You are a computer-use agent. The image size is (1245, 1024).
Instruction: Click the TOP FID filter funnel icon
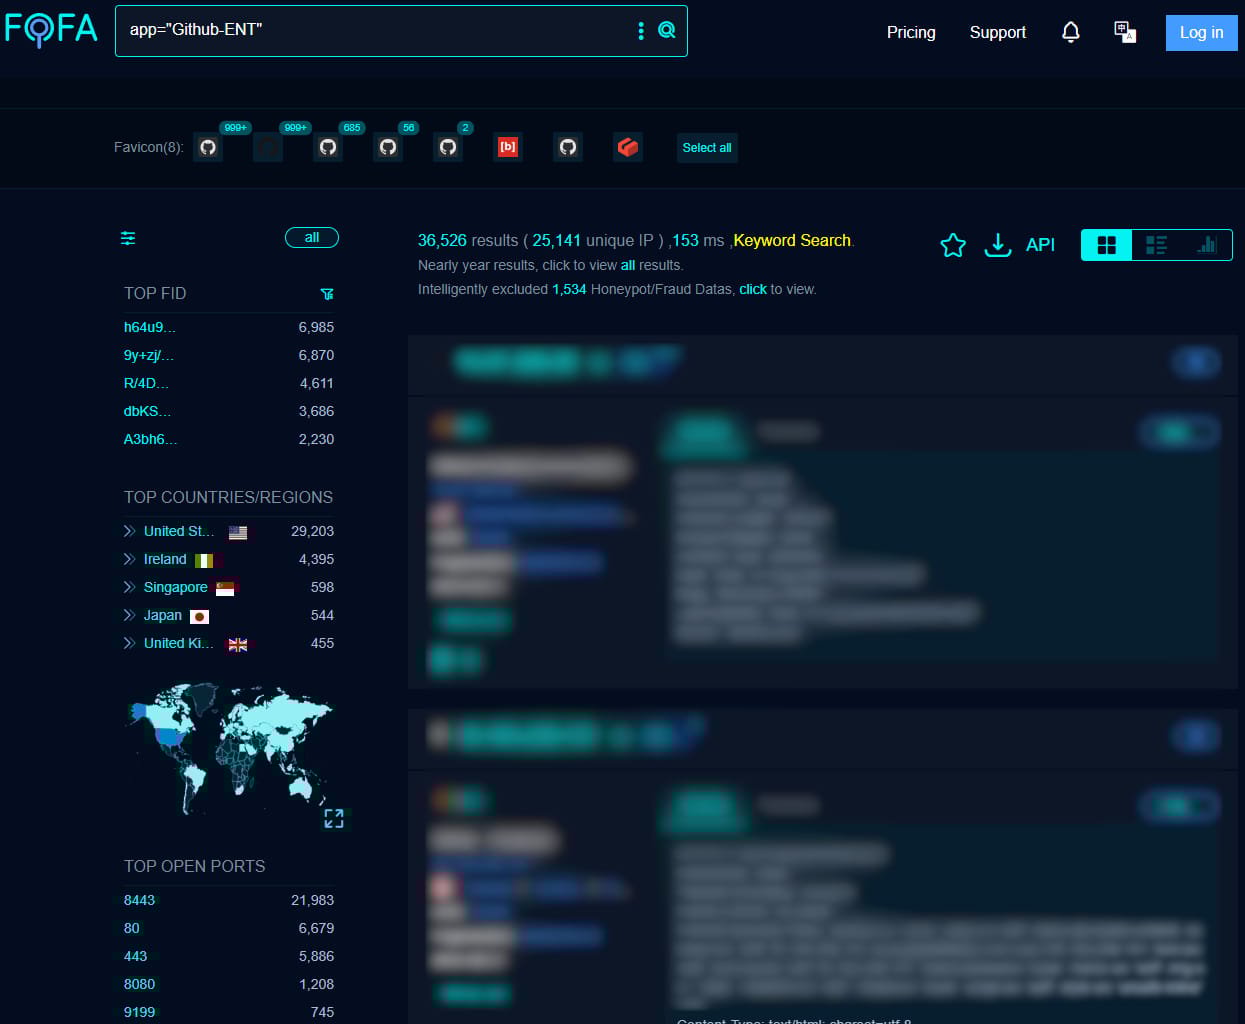point(327,294)
